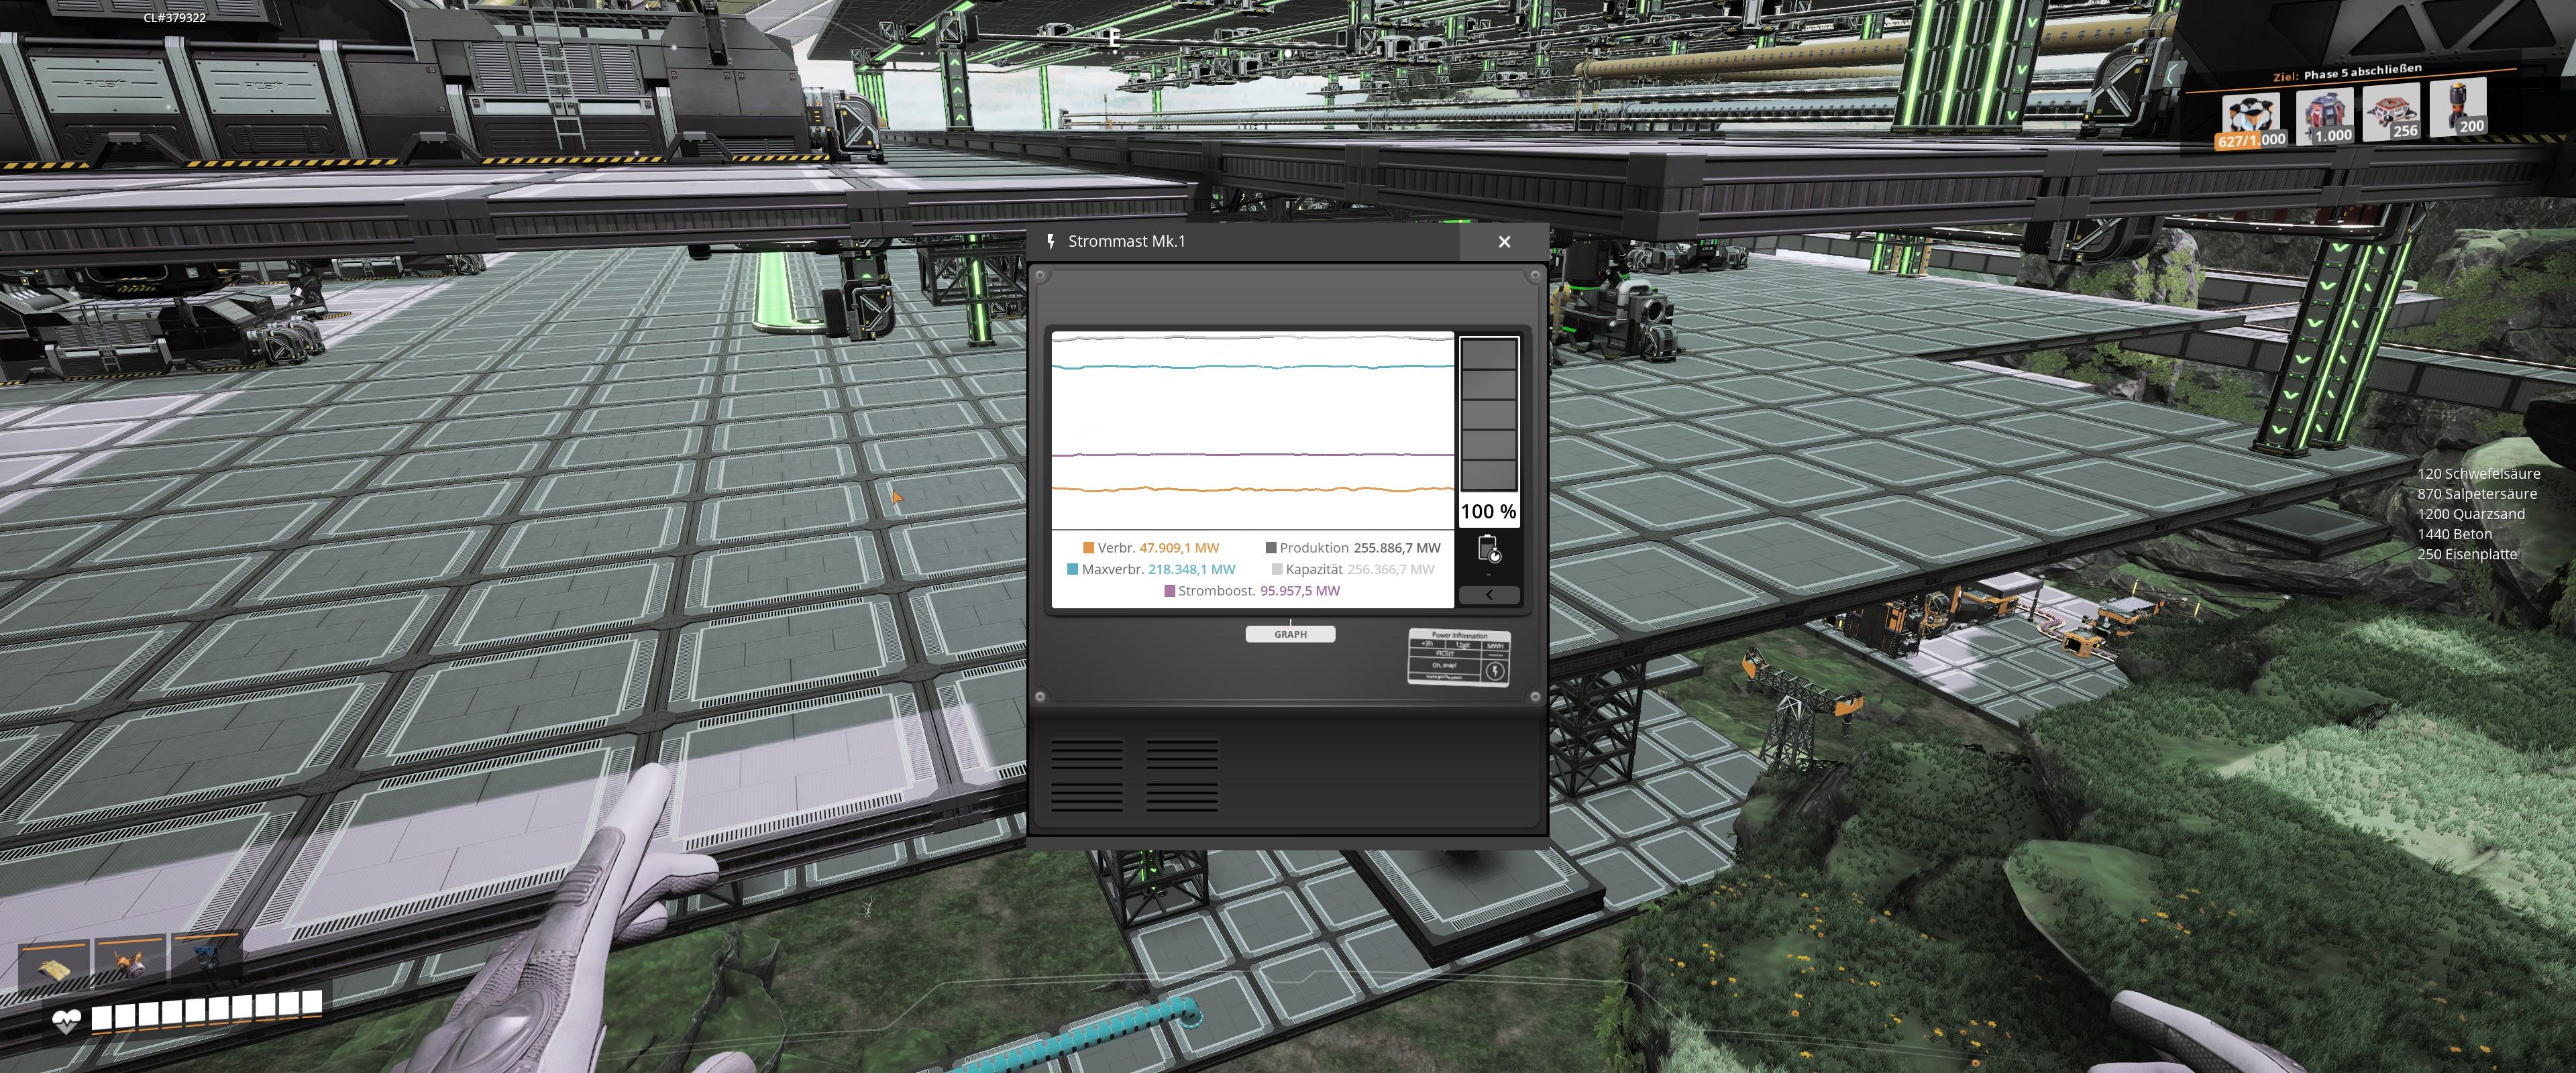The image size is (2576, 1073).
Task: Click the purple Stromboost. legend swatch
Action: click(x=1169, y=591)
